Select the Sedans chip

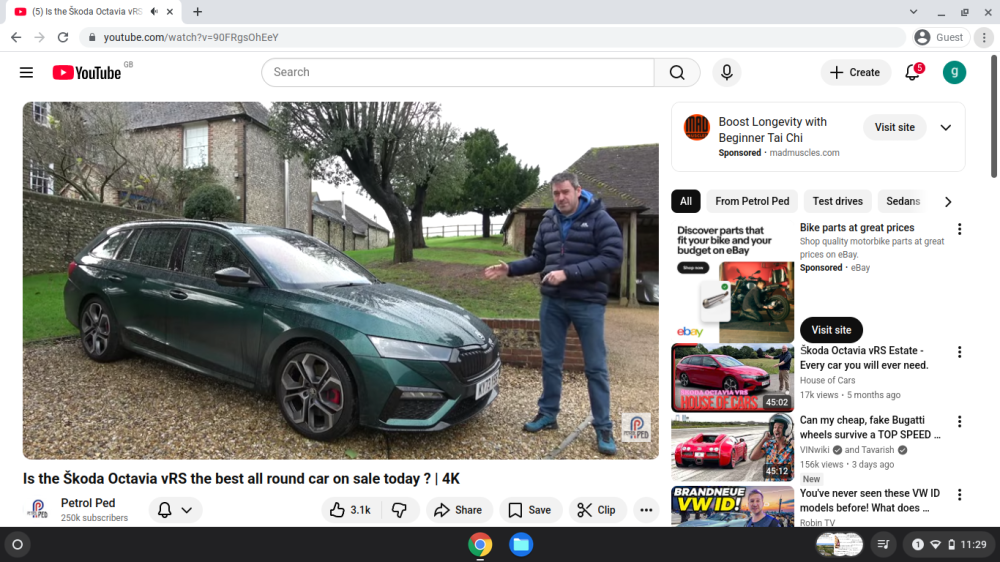click(x=903, y=202)
